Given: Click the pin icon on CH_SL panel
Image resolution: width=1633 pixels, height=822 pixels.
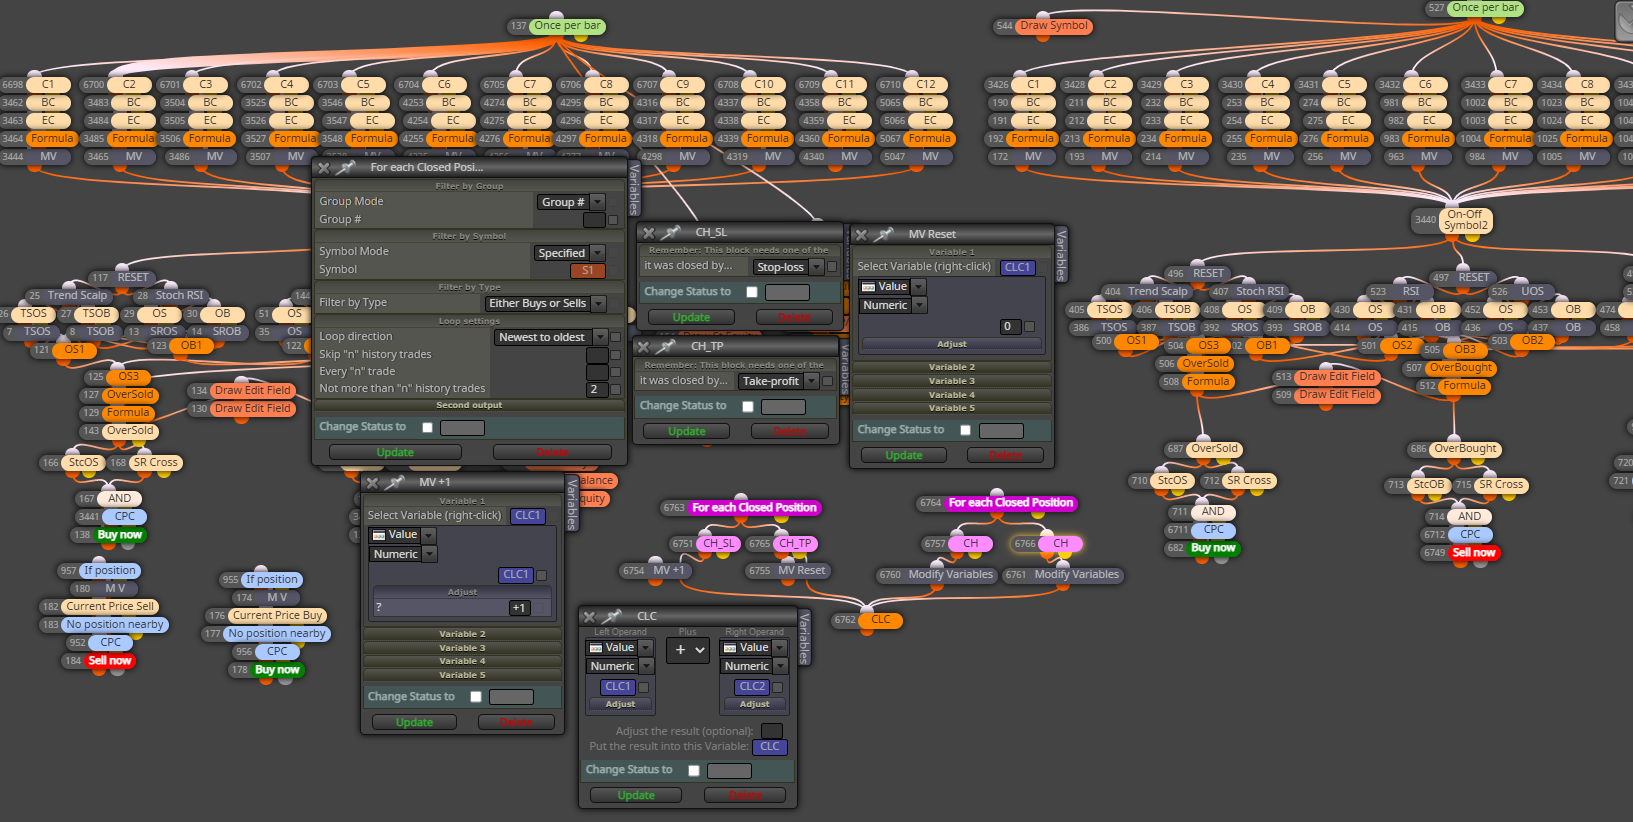Looking at the screenshot, I should coord(672,232).
